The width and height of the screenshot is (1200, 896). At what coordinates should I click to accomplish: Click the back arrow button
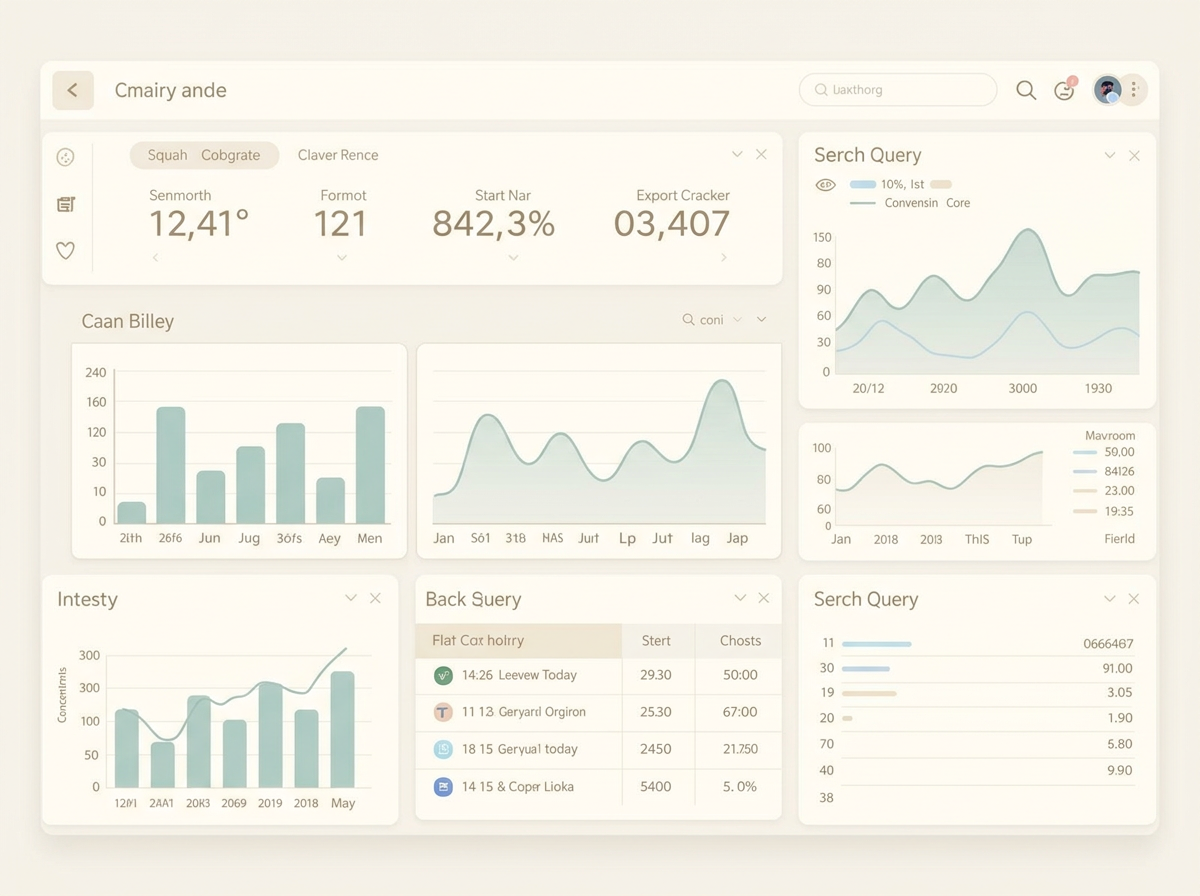tap(73, 90)
